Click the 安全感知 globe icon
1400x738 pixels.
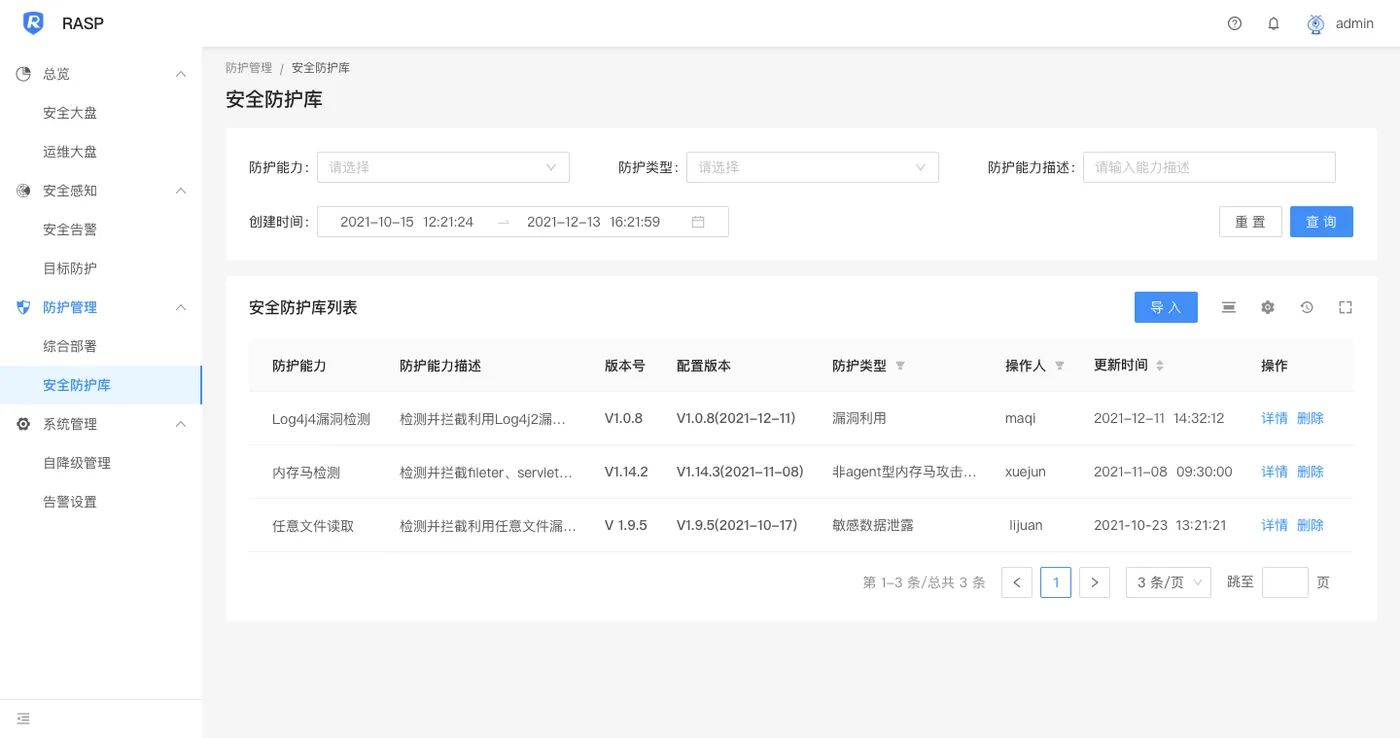click(23, 190)
